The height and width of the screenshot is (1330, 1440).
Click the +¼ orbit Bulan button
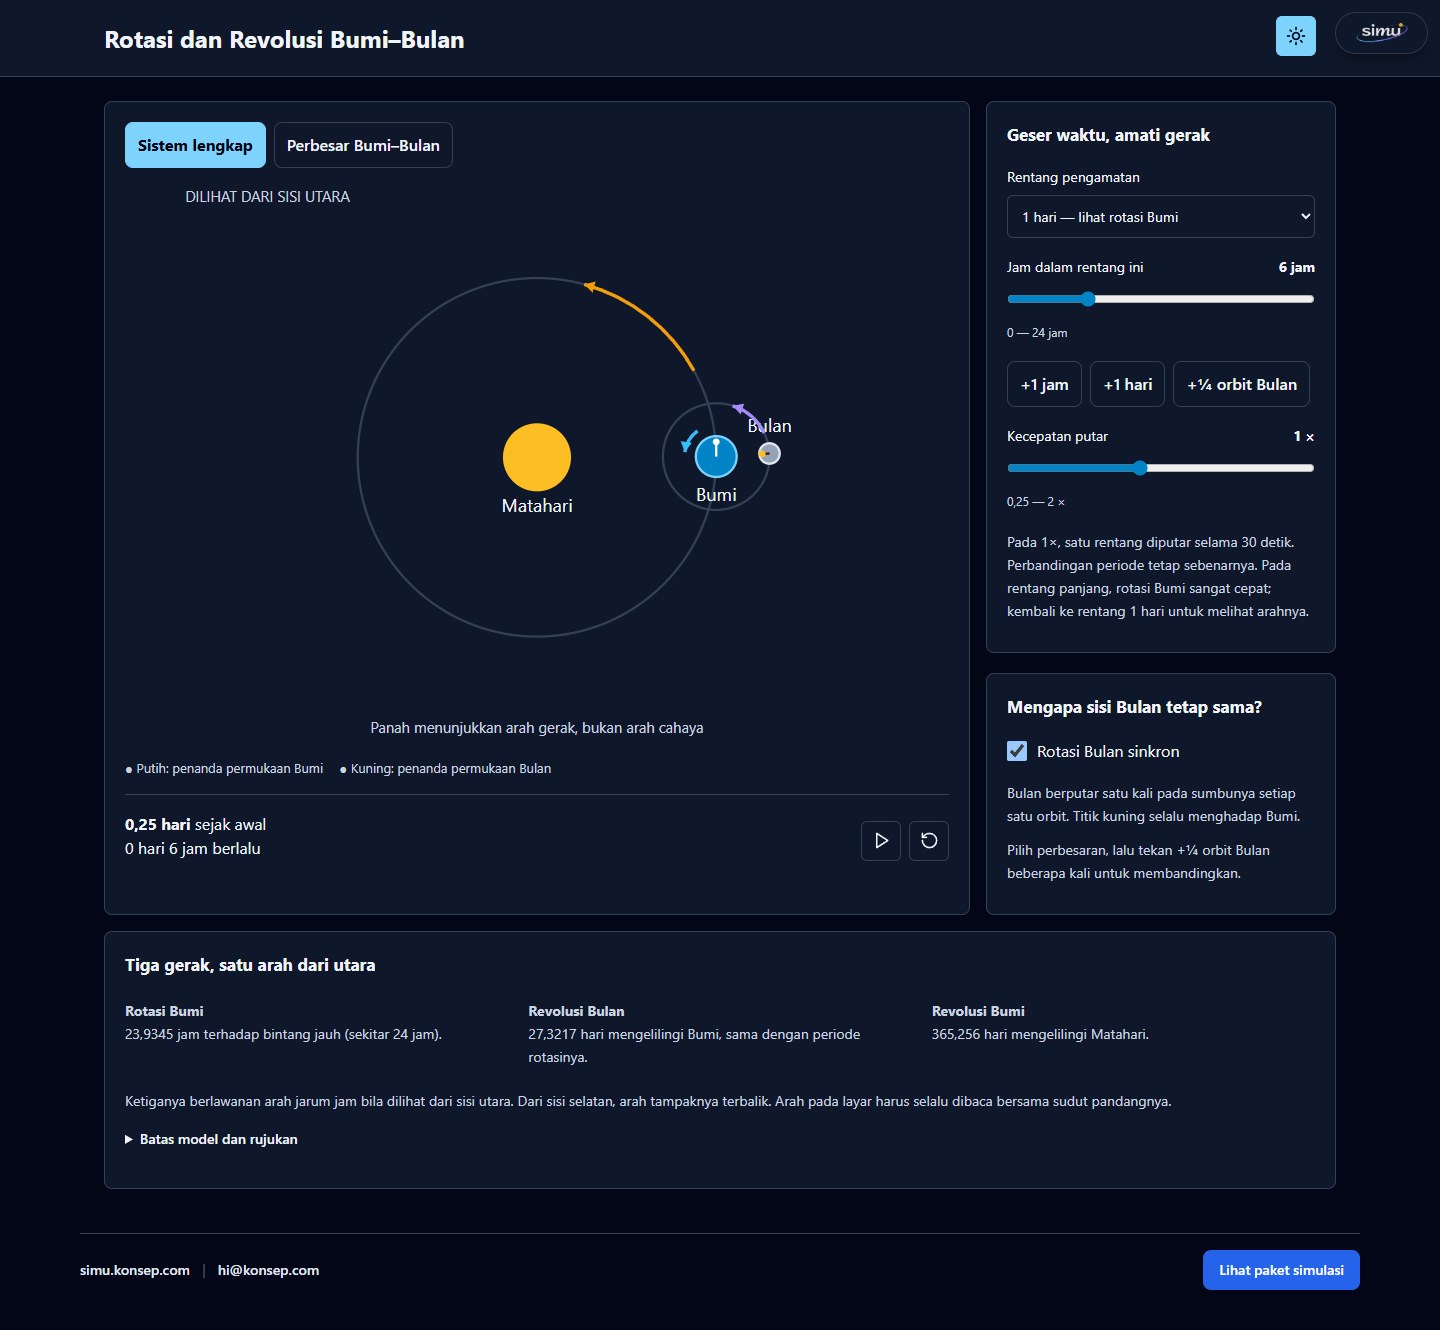pyautogui.click(x=1242, y=384)
